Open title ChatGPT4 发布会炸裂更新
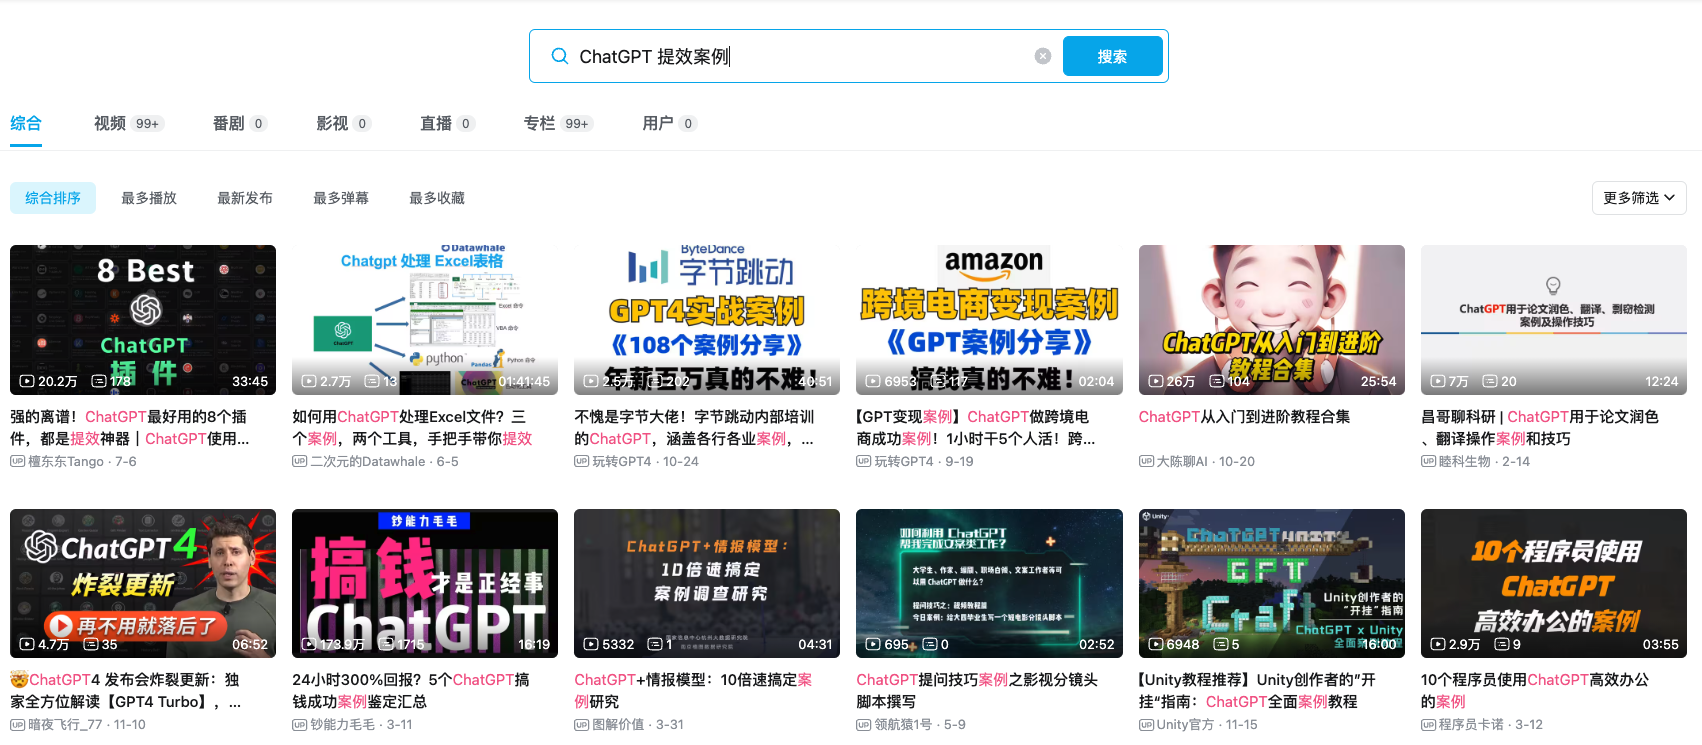This screenshot has height=745, width=1702. click(126, 691)
